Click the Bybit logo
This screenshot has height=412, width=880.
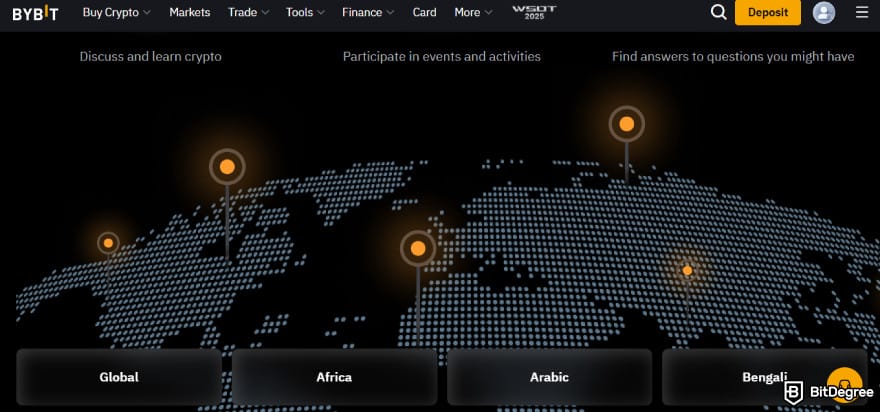35,13
